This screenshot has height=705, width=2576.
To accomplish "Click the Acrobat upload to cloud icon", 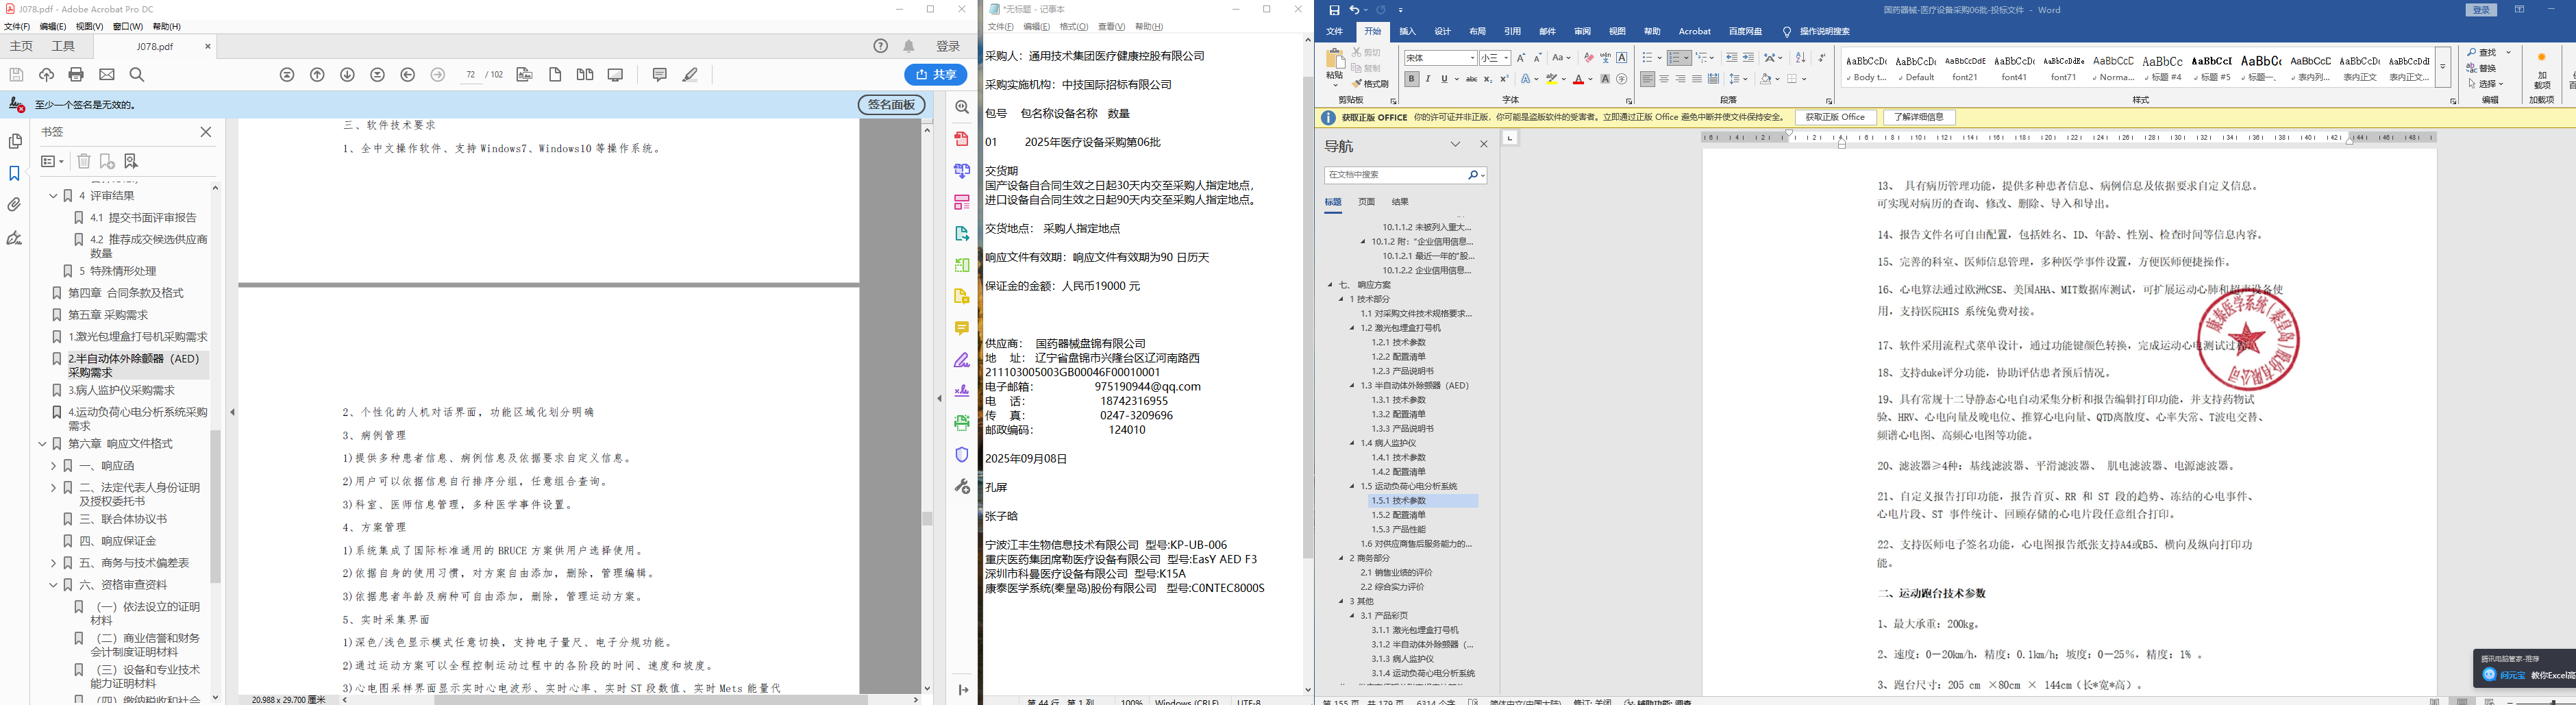I will point(46,75).
